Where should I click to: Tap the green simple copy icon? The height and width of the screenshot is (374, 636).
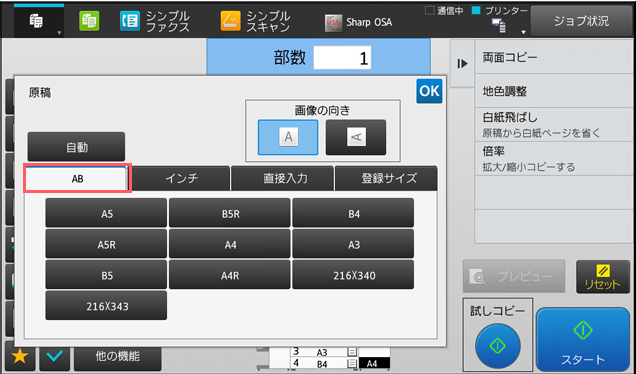[89, 21]
